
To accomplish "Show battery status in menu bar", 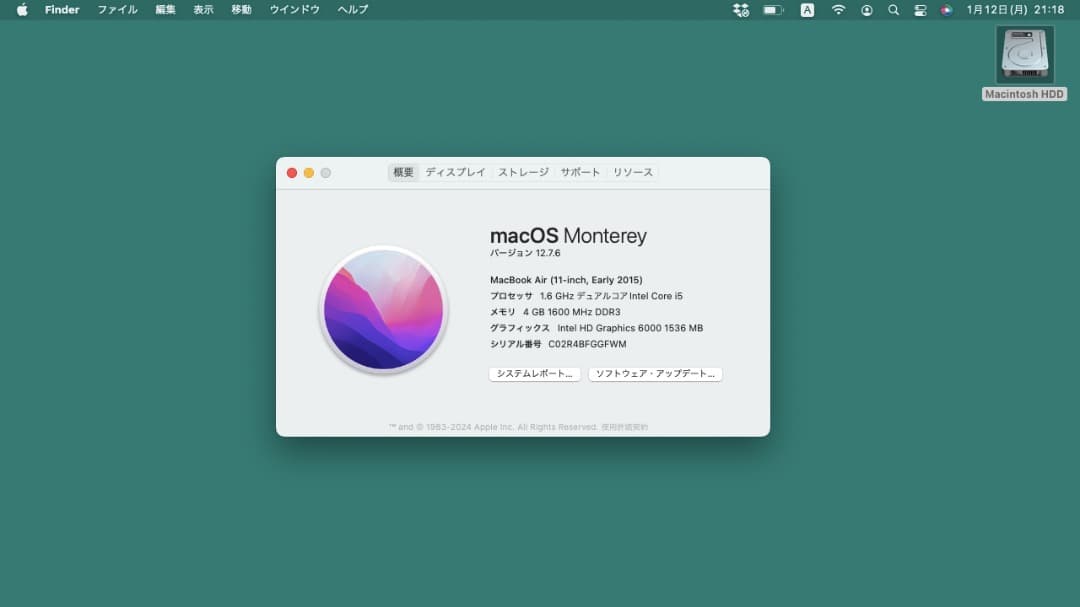I will tap(773, 10).
